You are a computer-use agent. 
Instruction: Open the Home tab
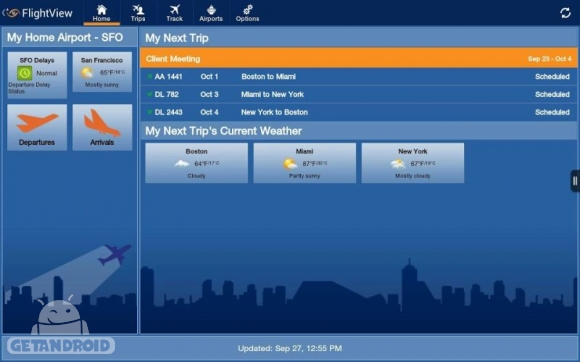tap(101, 13)
